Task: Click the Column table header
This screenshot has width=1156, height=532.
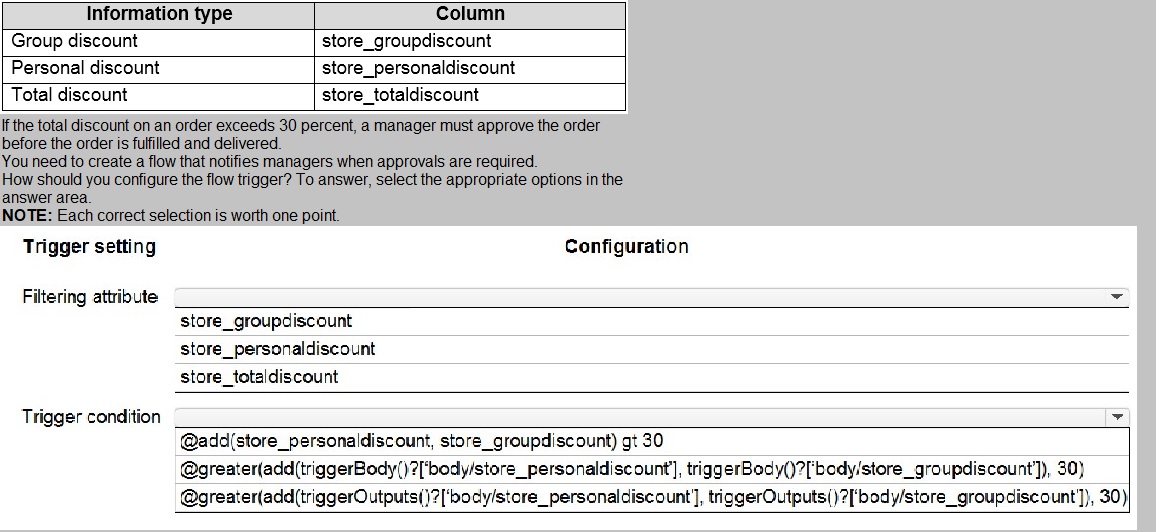Action: click(x=470, y=14)
